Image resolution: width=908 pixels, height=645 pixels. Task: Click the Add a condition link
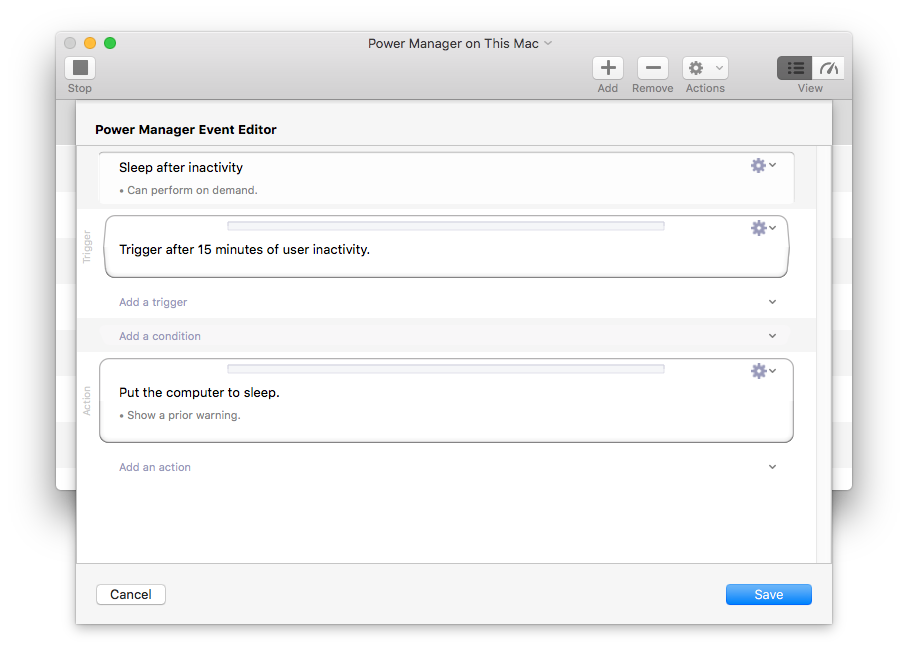[x=160, y=336]
